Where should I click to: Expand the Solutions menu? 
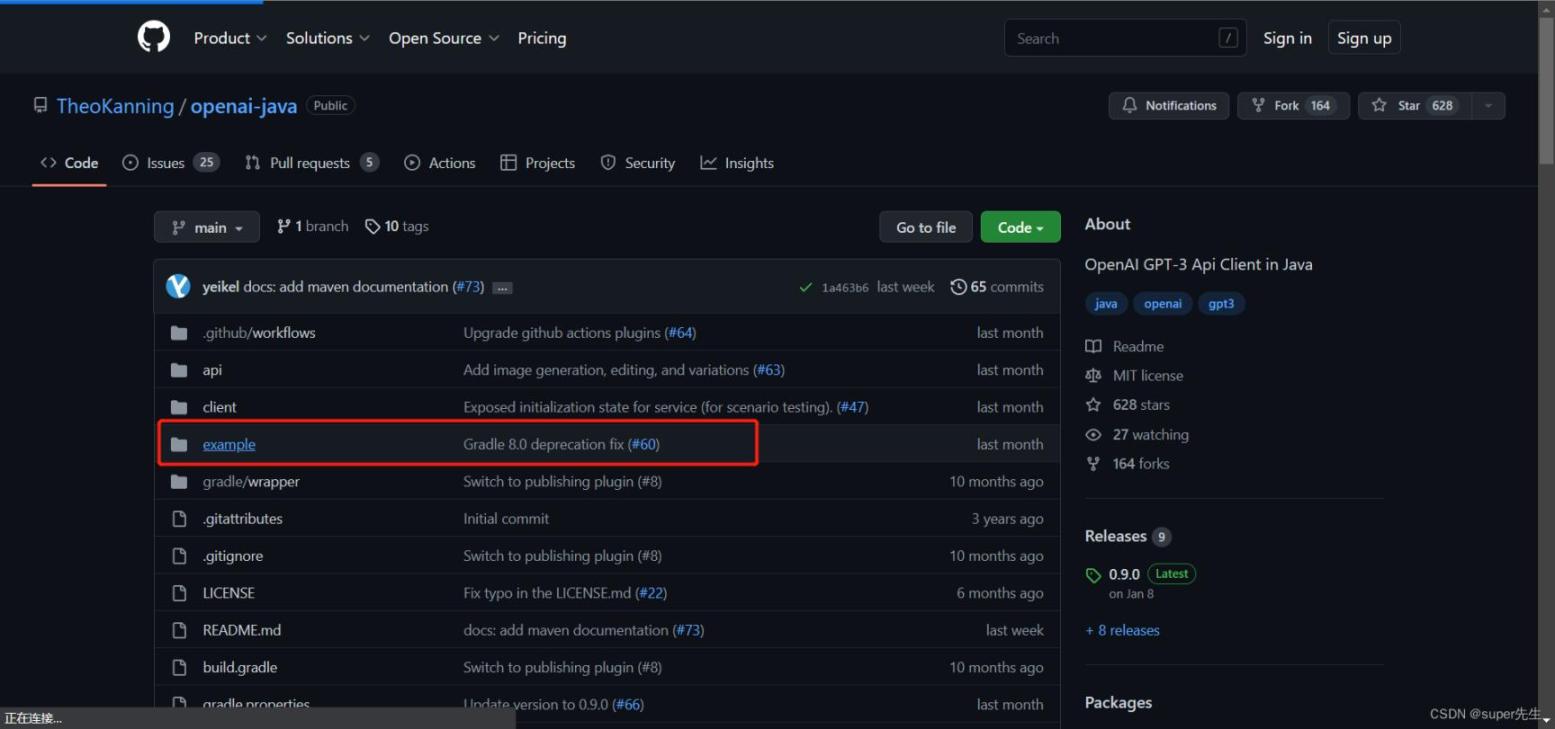(x=328, y=38)
